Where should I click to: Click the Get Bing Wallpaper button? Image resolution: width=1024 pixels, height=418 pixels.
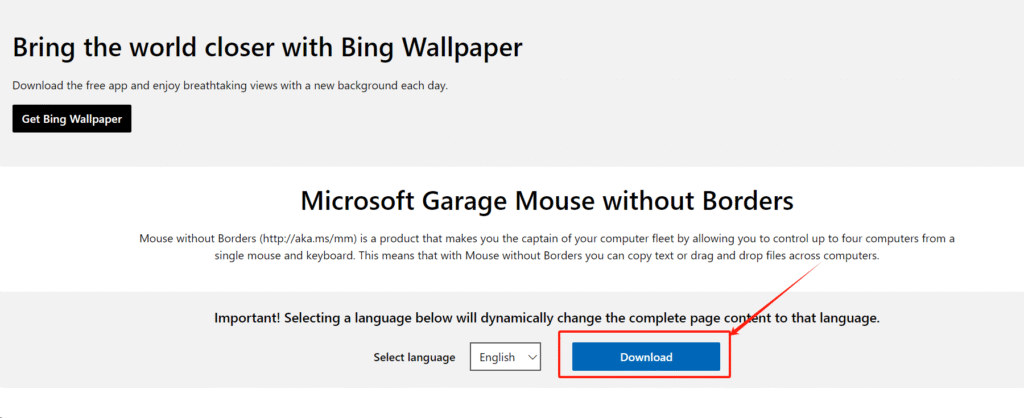(x=72, y=119)
